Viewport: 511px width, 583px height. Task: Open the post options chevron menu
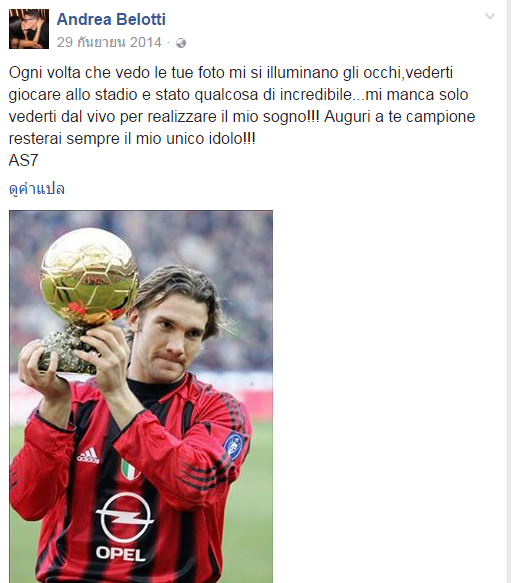490,16
